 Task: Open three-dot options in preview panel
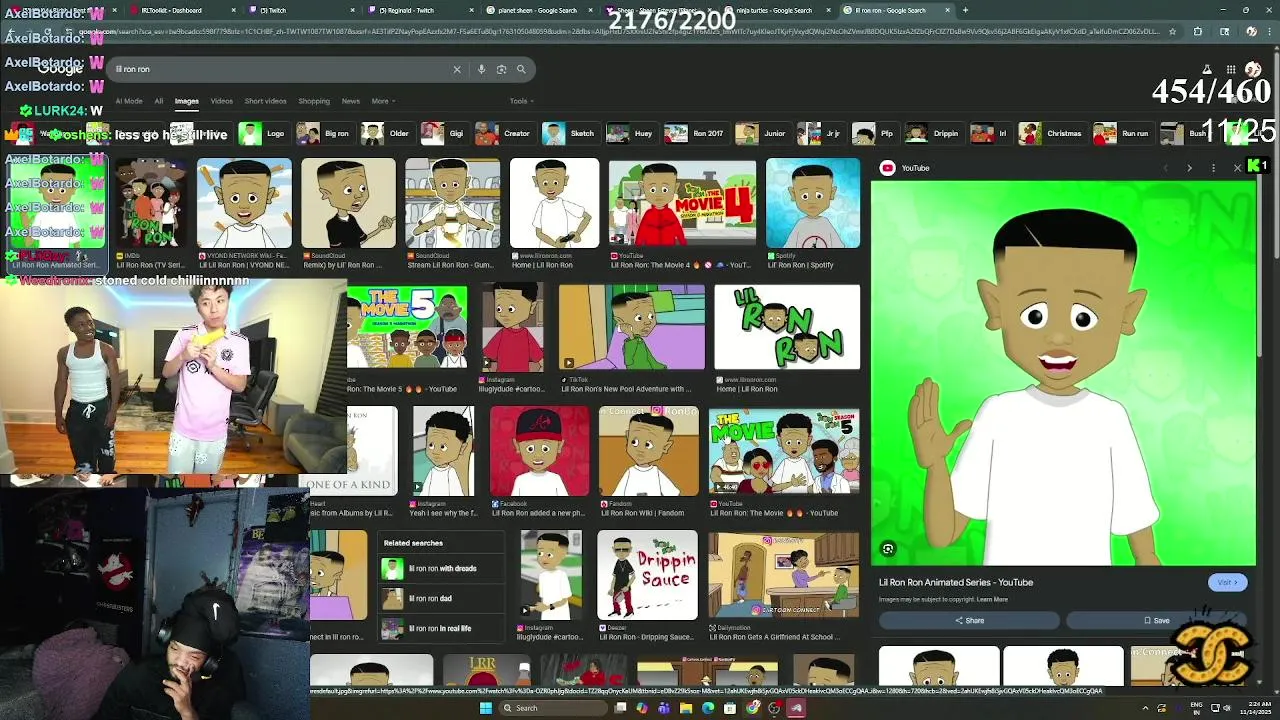pyautogui.click(x=1213, y=168)
